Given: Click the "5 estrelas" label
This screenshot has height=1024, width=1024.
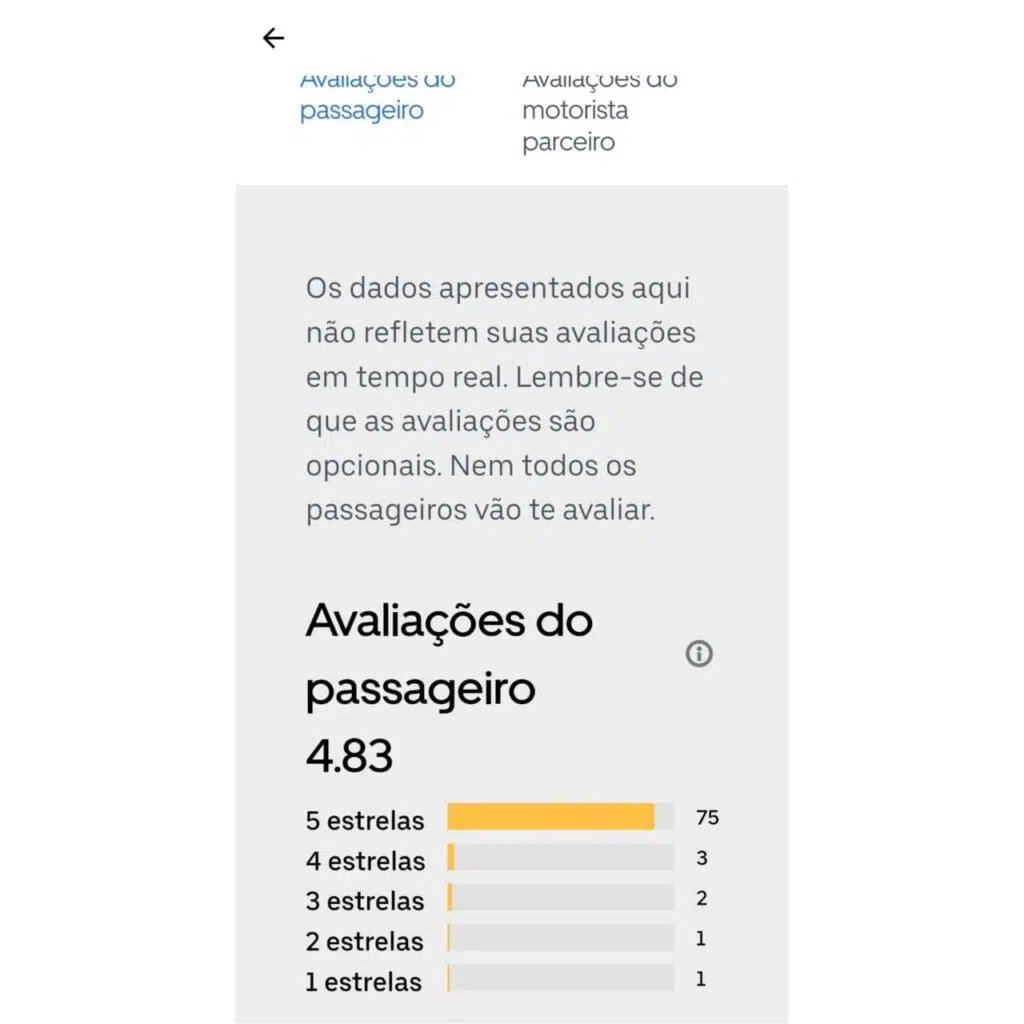Looking at the screenshot, I should [x=365, y=821].
